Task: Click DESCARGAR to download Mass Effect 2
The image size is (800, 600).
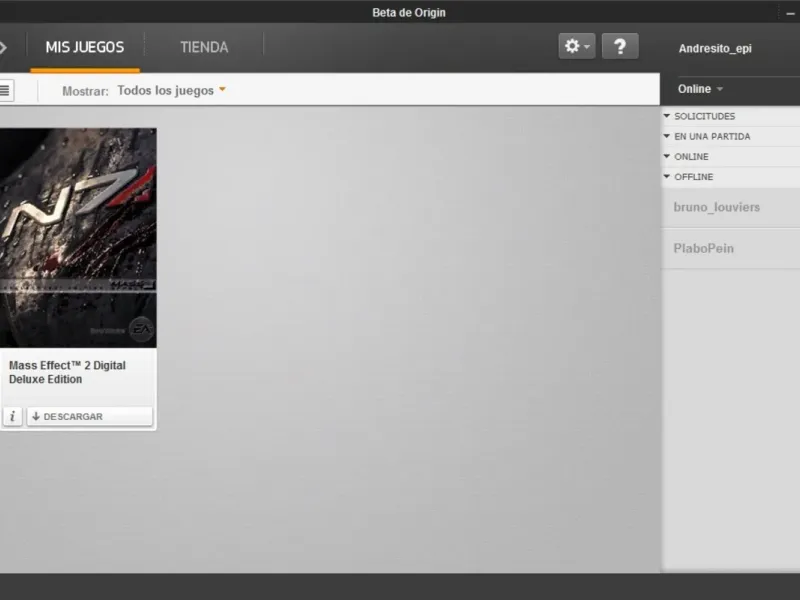Action: pyautogui.click(x=90, y=416)
